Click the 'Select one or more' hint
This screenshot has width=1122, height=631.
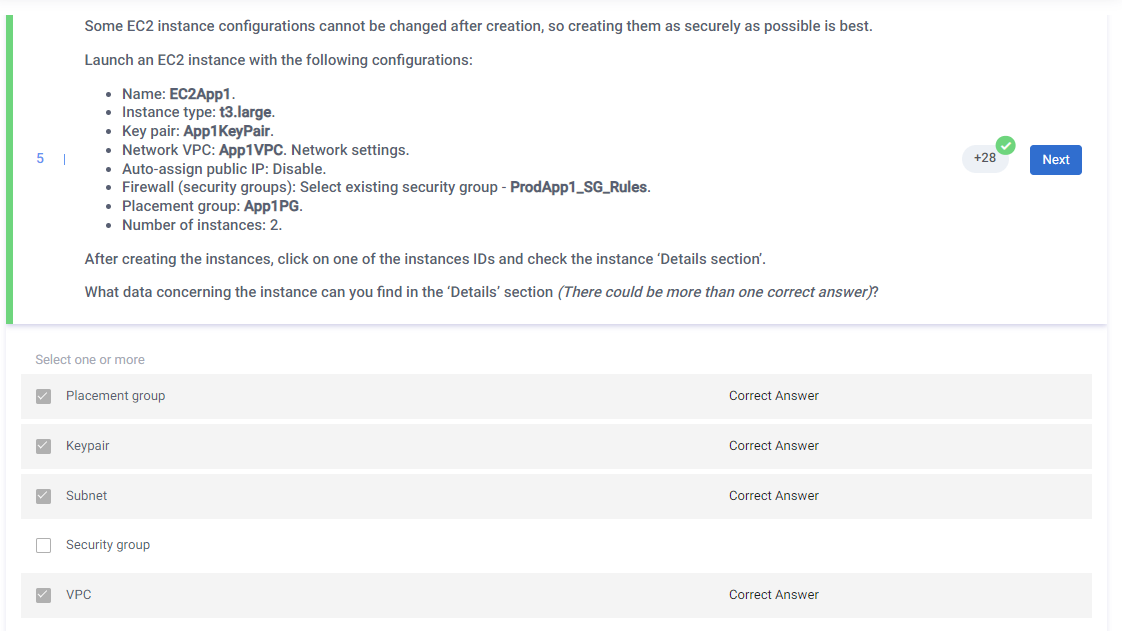tap(90, 360)
